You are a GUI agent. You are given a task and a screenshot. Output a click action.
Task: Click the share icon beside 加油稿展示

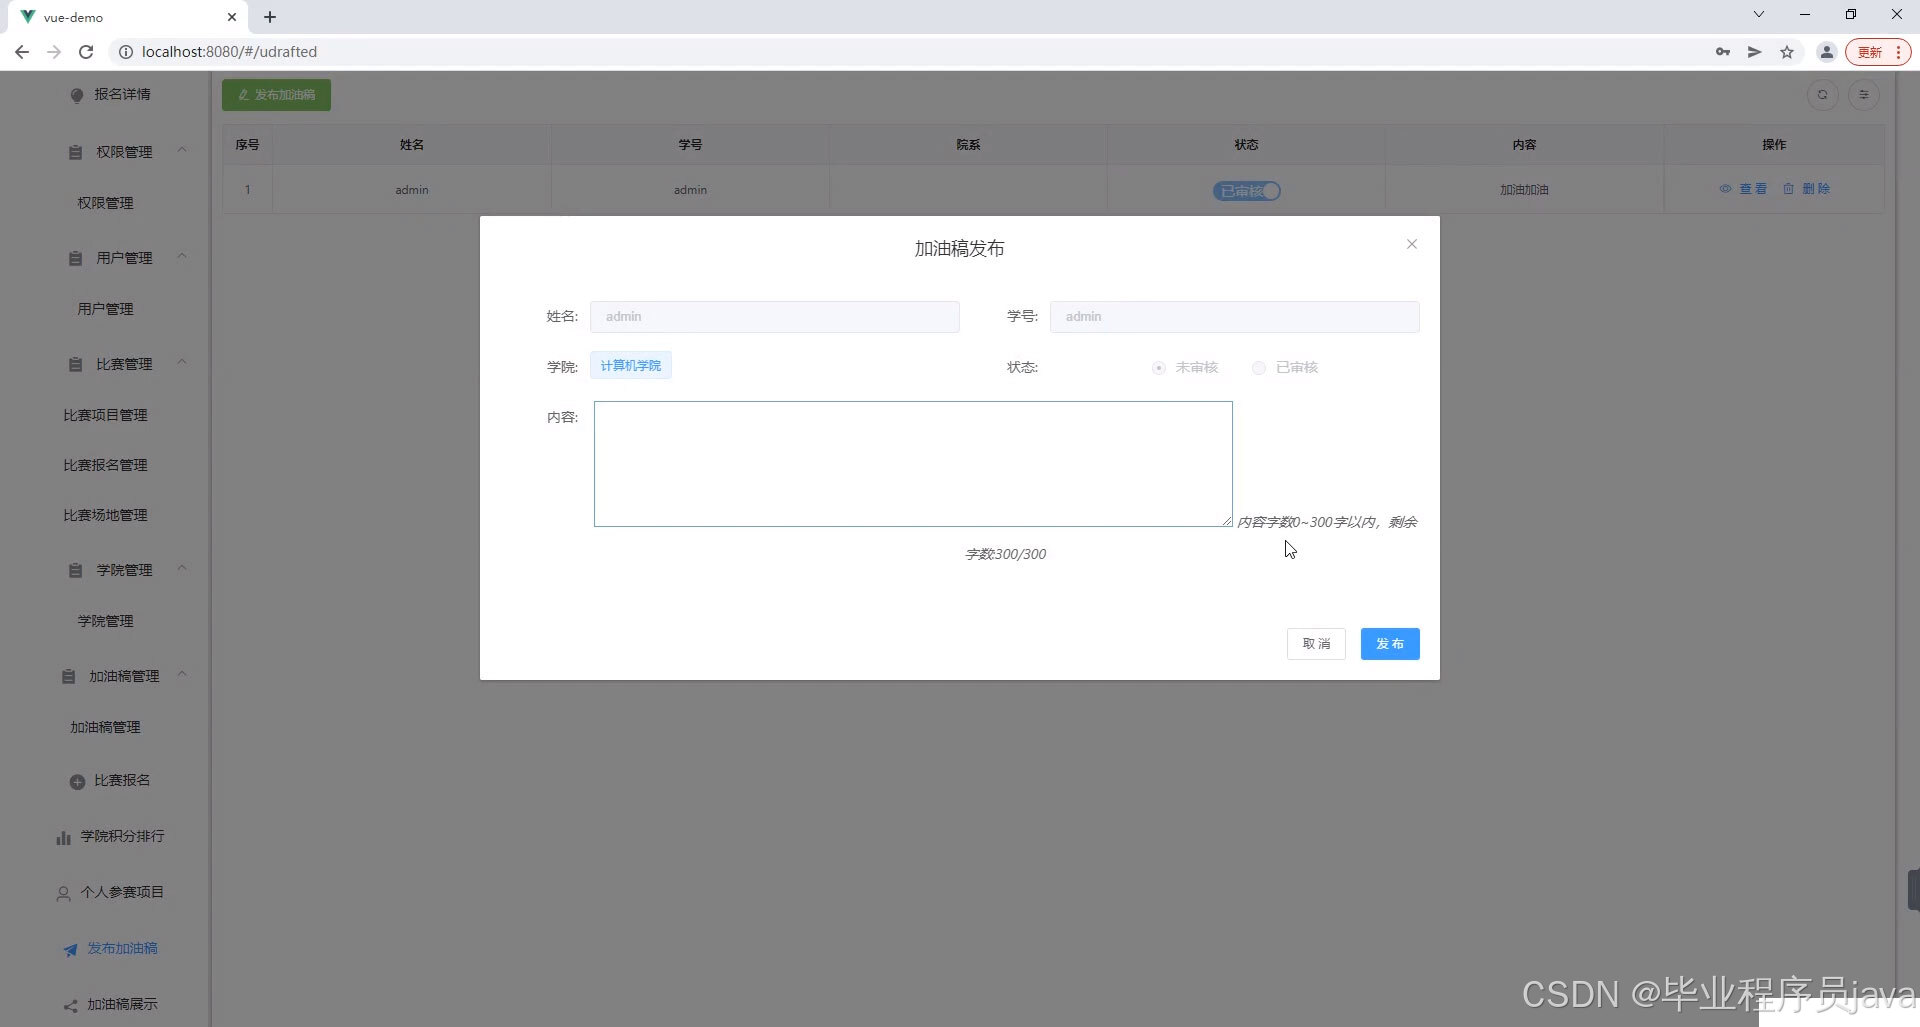tap(69, 1005)
